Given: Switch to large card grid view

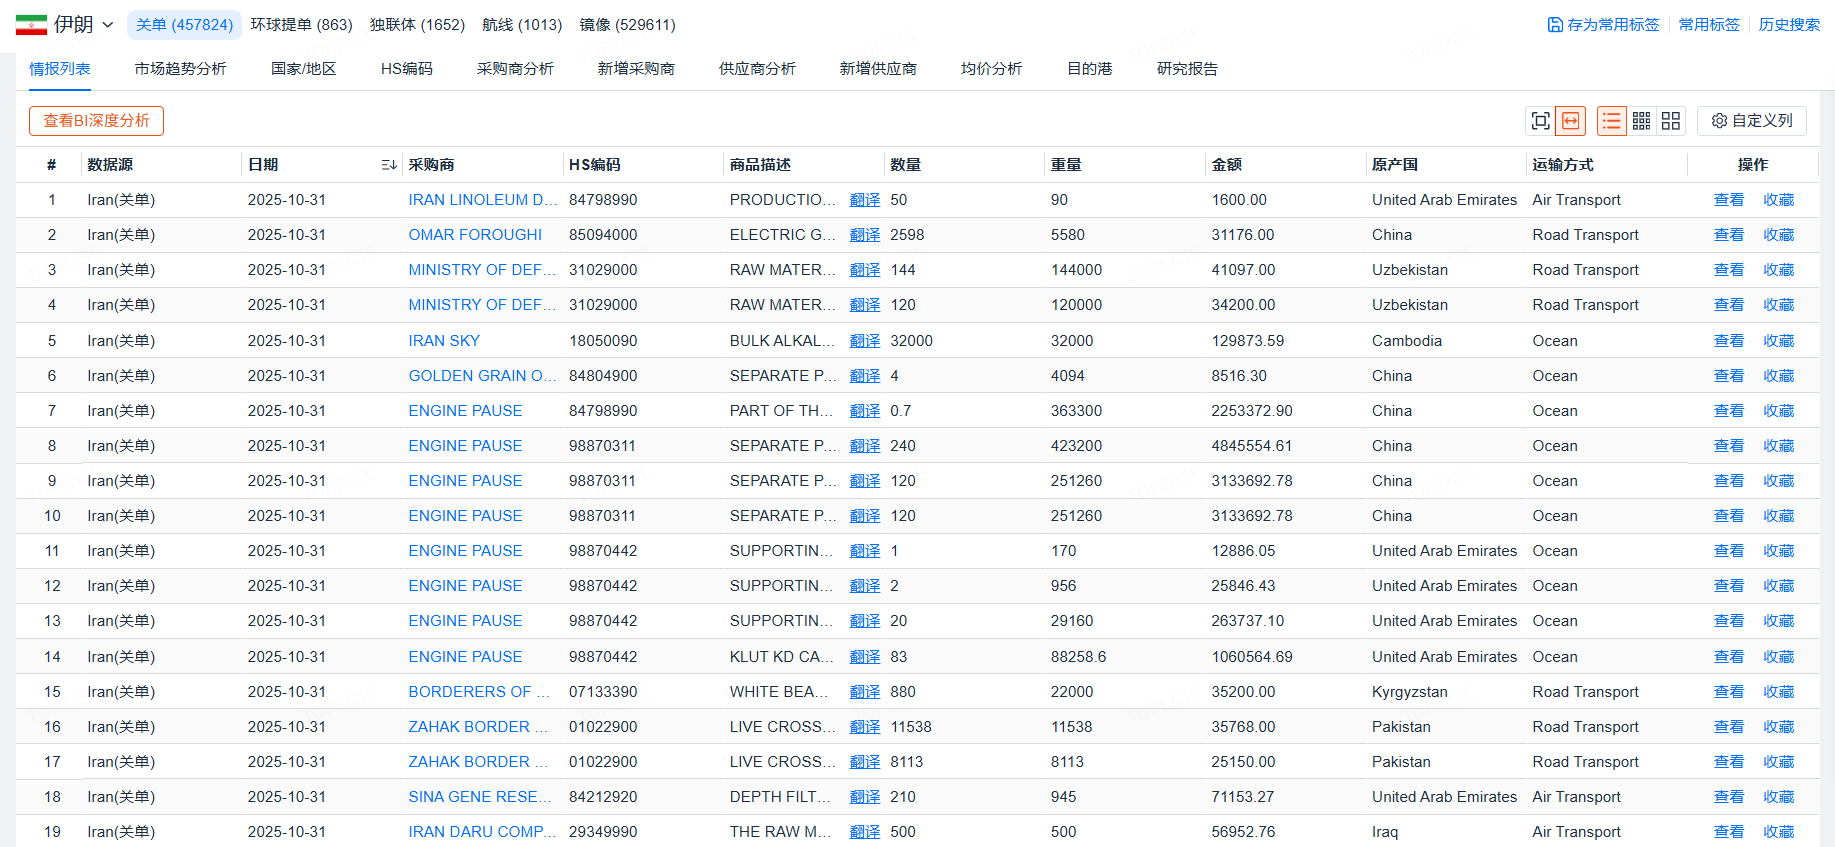Looking at the screenshot, I should (1671, 121).
